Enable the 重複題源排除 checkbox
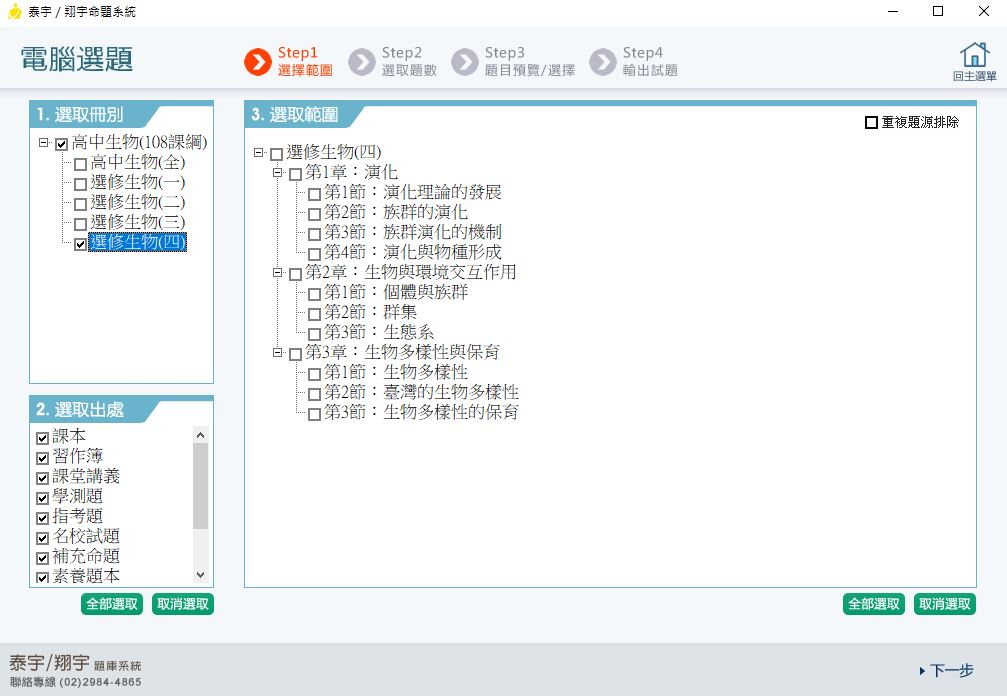 [x=871, y=123]
